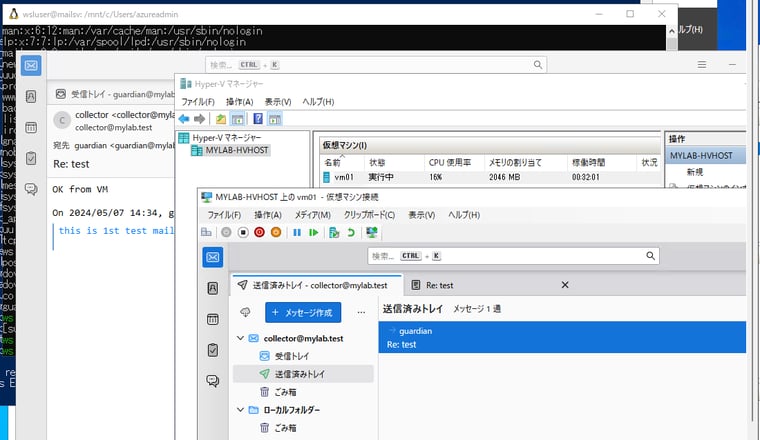
Task: Toggle the console tree pane icon in Hyper-V Manager
Action: [238, 119]
